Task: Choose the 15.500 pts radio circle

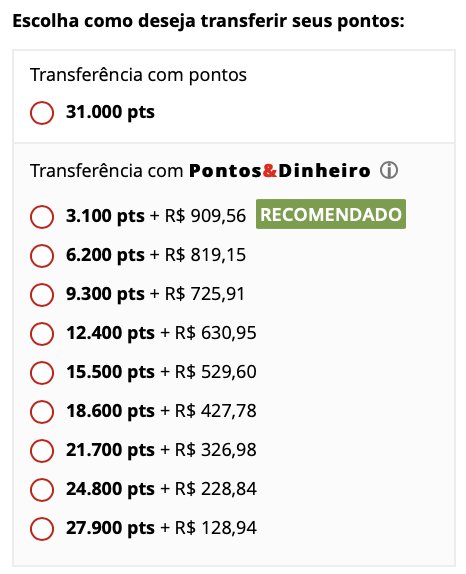Action: (42, 373)
